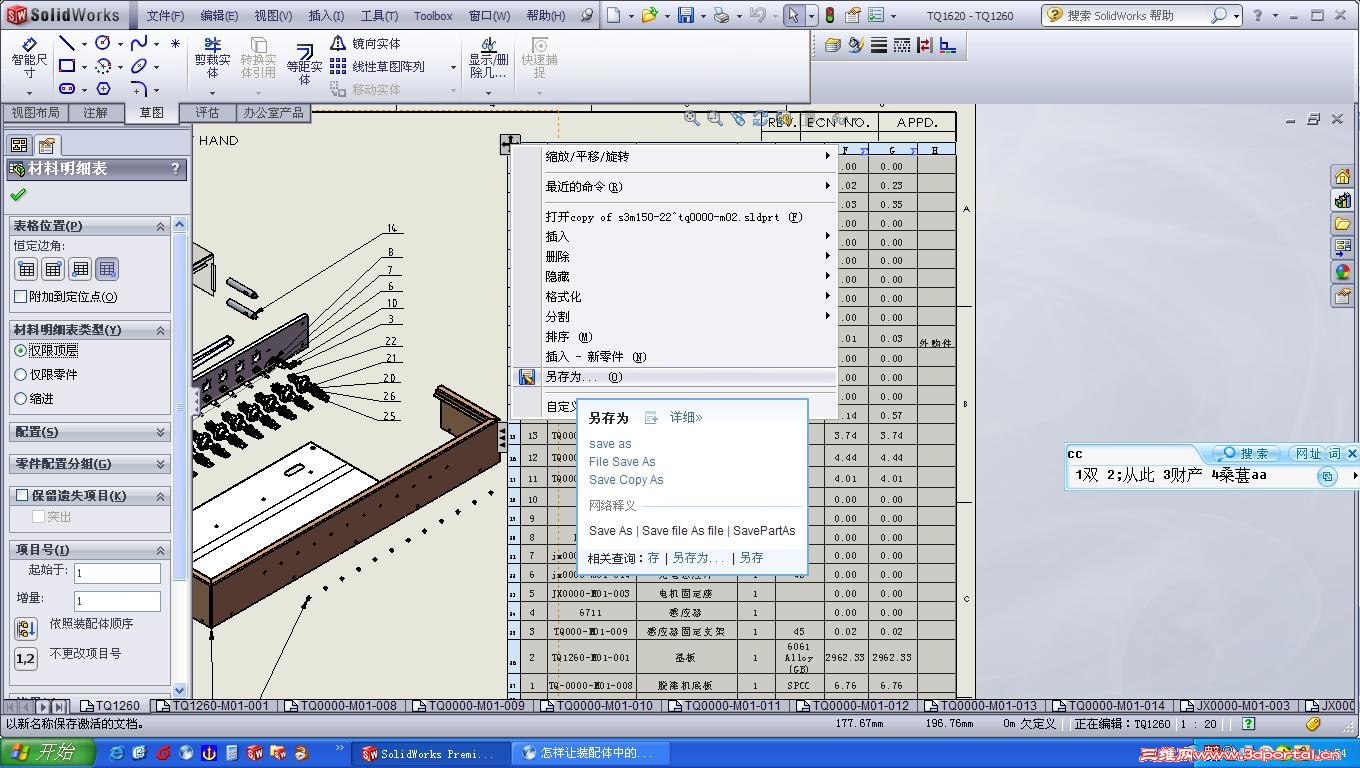This screenshot has width=1360, height=768.
Task: Select 缩进 radio button
Action: (x=20, y=399)
